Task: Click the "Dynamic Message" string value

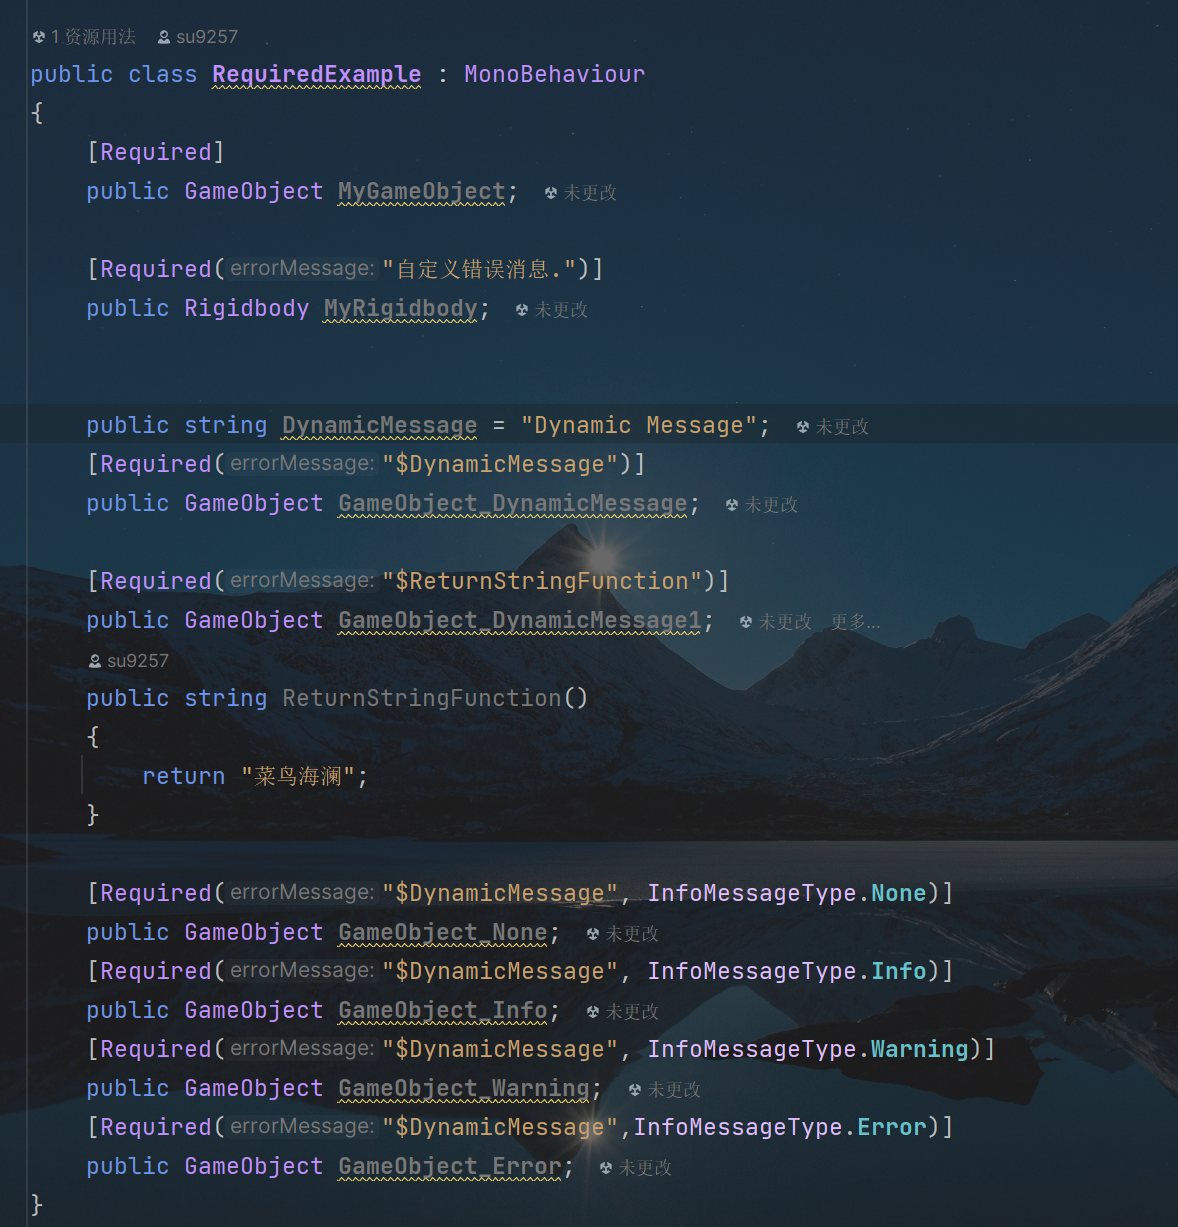Action: point(639,425)
